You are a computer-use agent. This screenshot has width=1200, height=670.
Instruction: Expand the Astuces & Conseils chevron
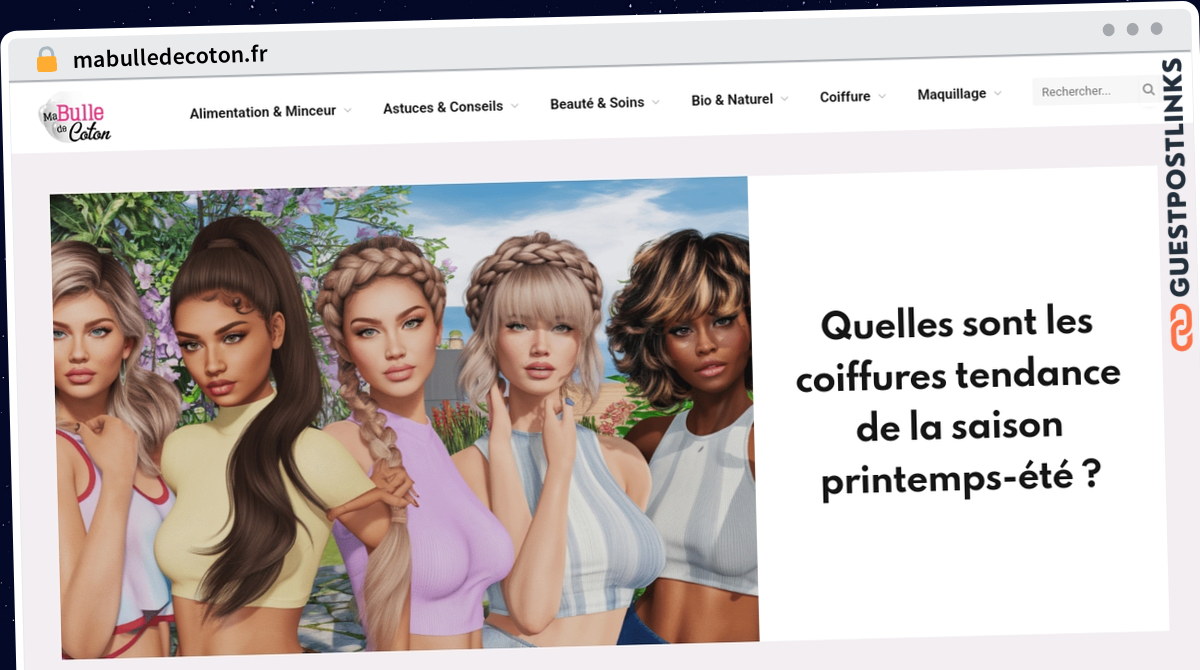pos(514,105)
